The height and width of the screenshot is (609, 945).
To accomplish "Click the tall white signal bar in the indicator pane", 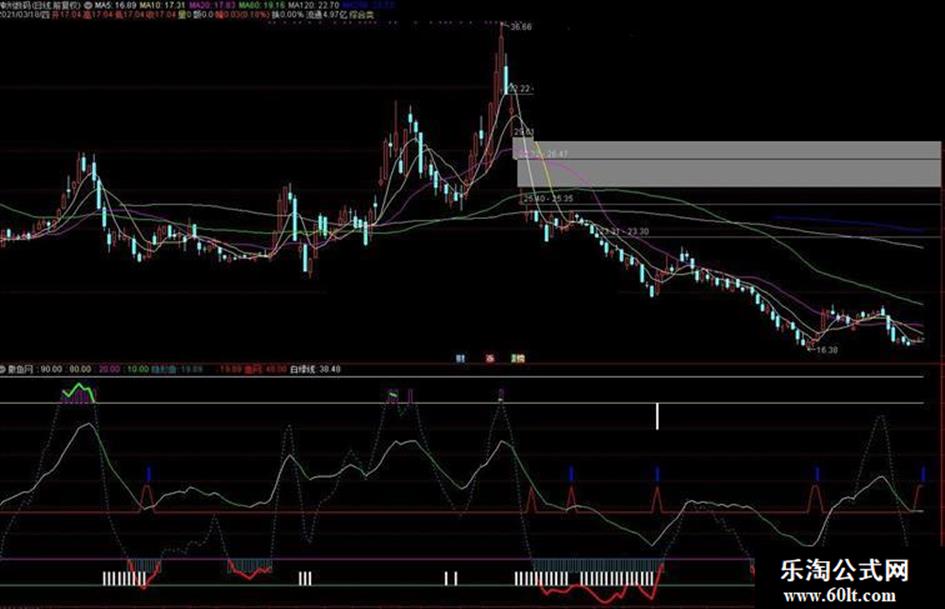I will [657, 417].
